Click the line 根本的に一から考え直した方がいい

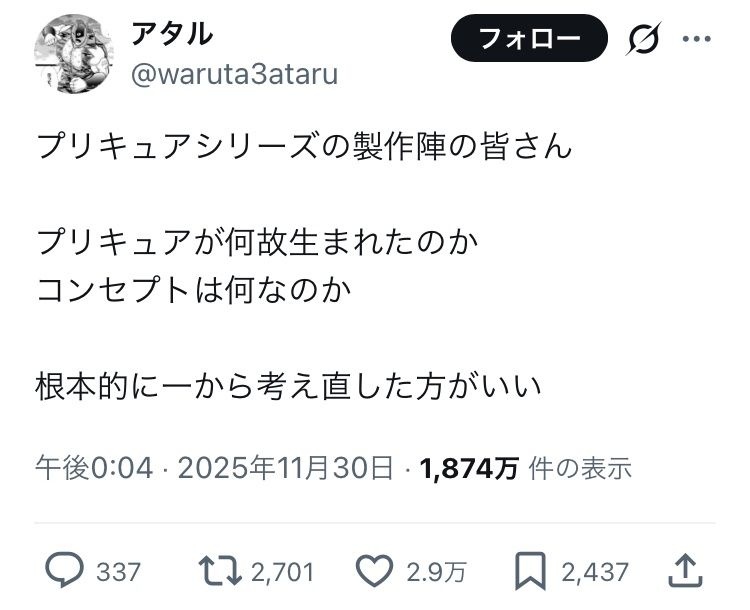pyautogui.click(x=288, y=384)
